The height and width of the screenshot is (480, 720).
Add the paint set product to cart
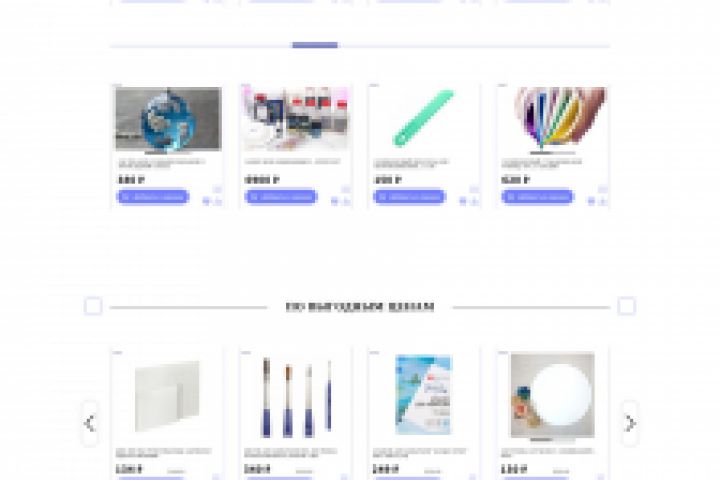pos(281,197)
